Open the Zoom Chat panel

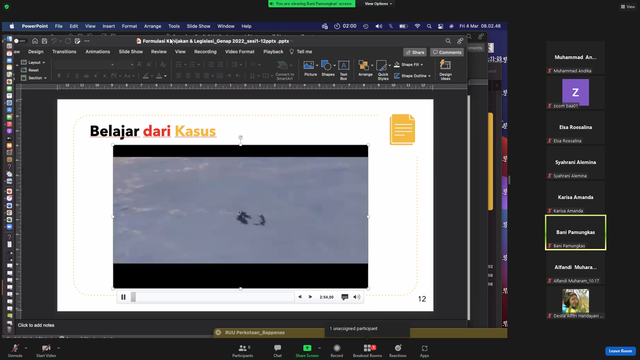[278, 351]
